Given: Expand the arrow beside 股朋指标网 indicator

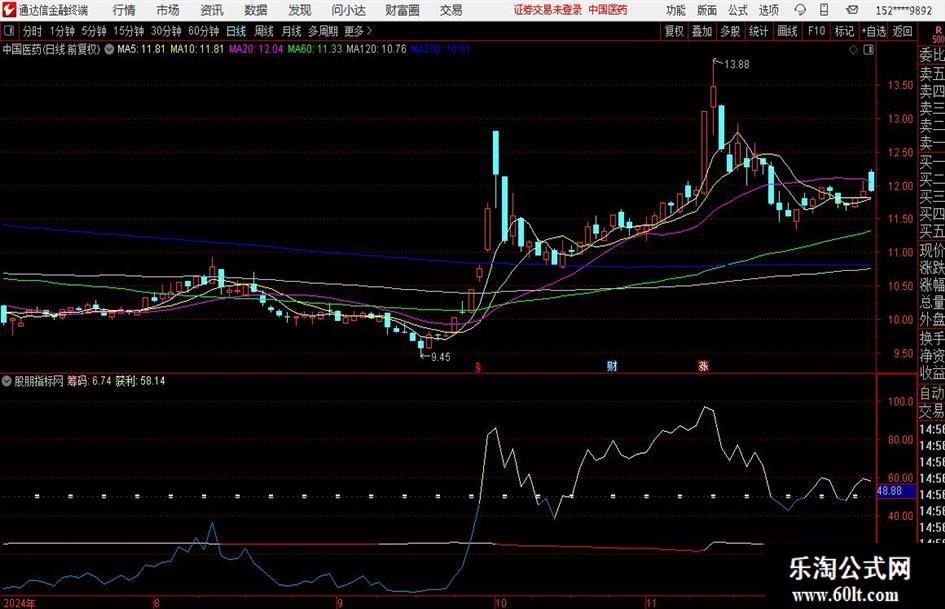Looking at the screenshot, I should (7, 381).
